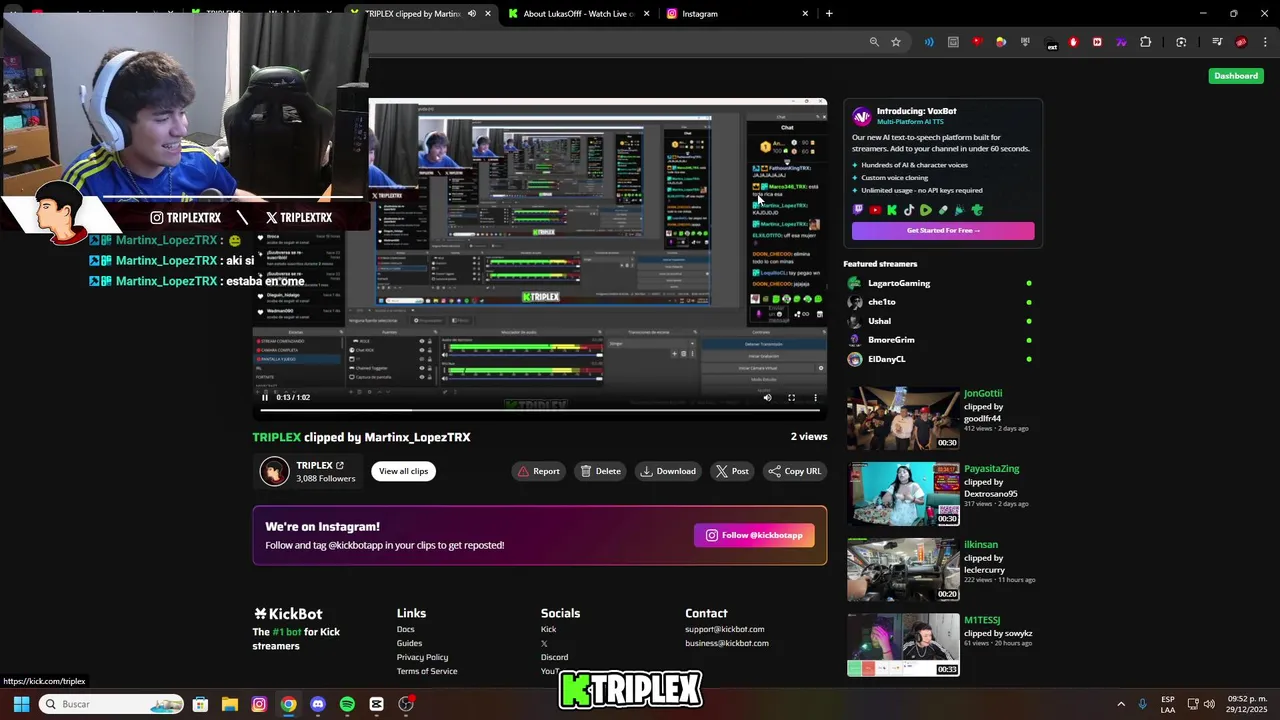Seek on the clip video progress bar

(540, 409)
